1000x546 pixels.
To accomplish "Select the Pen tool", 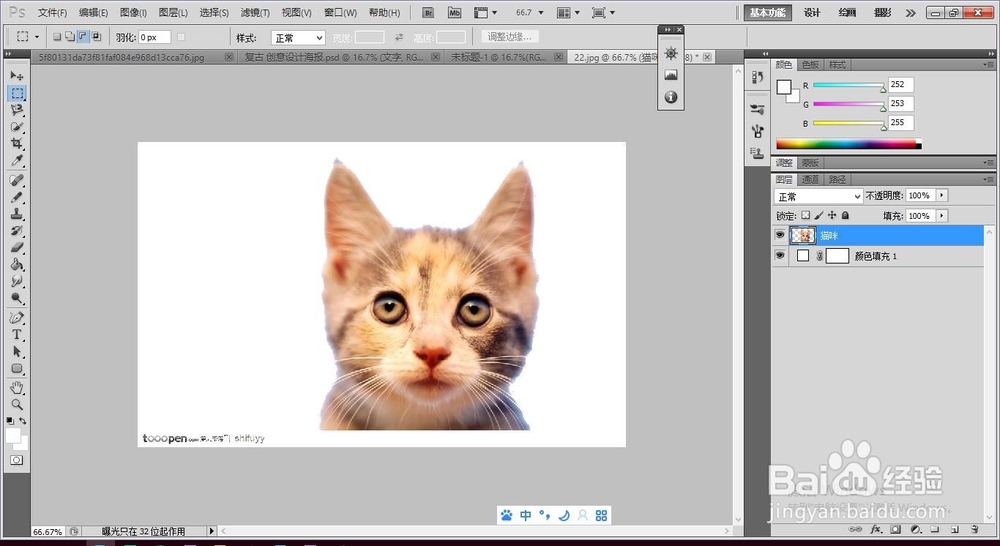I will click(x=17, y=318).
